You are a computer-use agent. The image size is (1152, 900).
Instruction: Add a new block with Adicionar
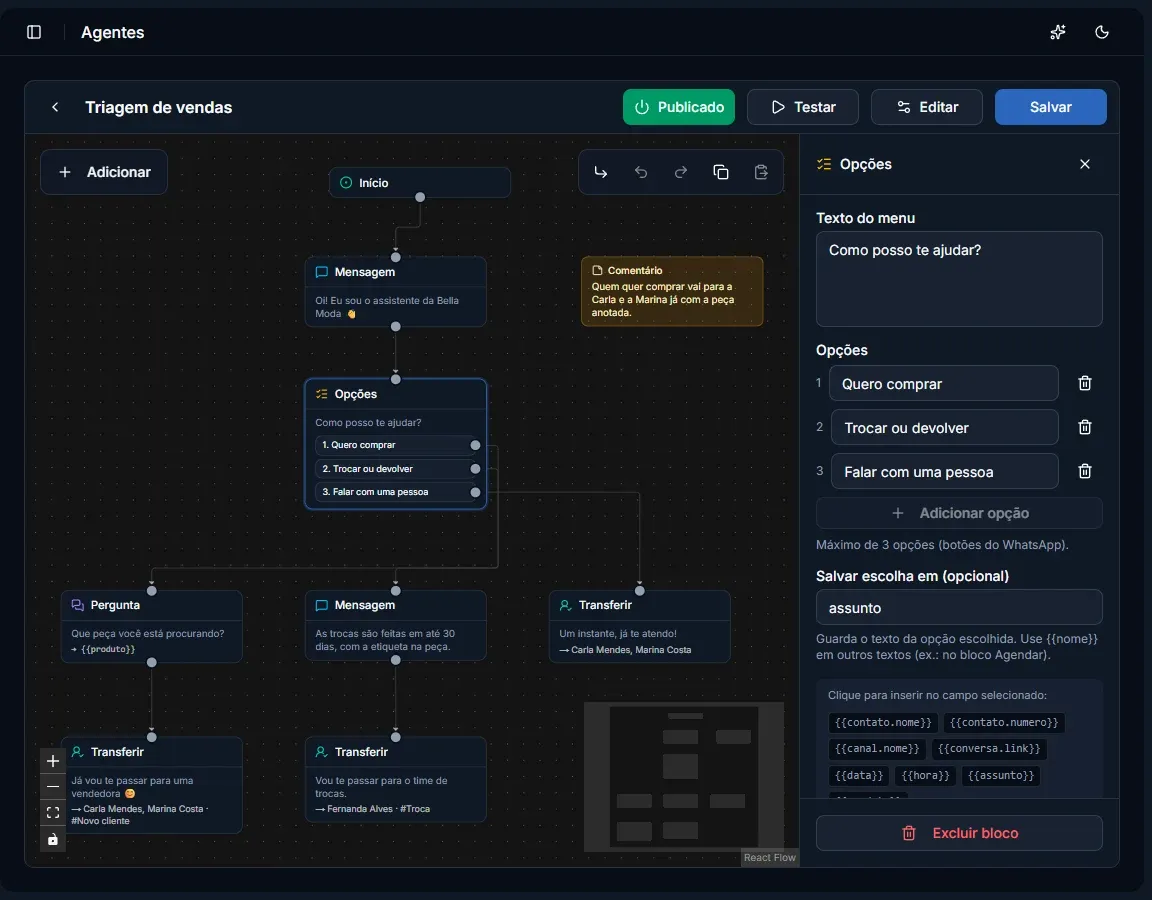click(x=104, y=172)
